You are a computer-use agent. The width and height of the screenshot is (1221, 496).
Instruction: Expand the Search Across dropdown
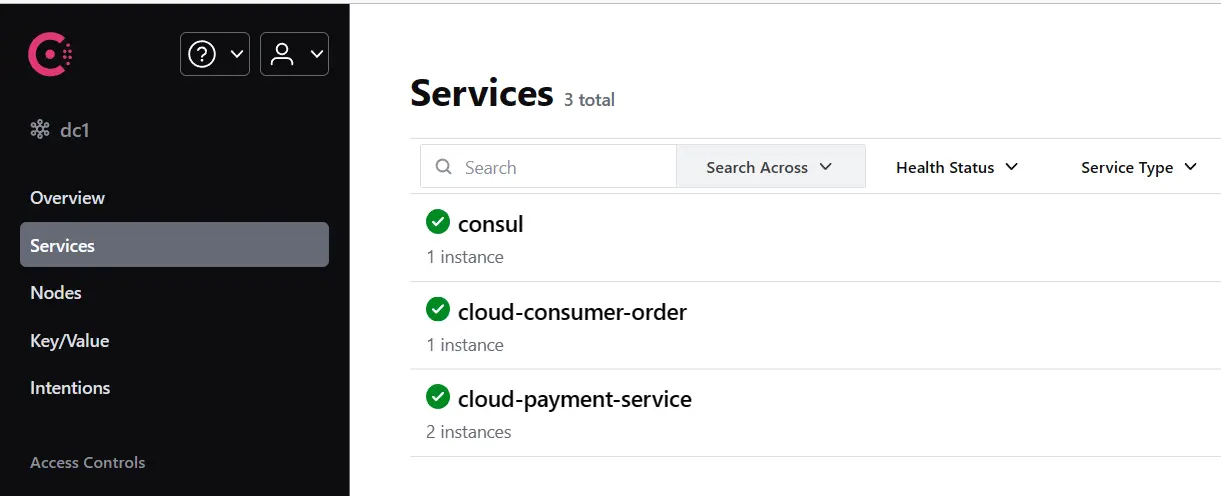(x=769, y=167)
